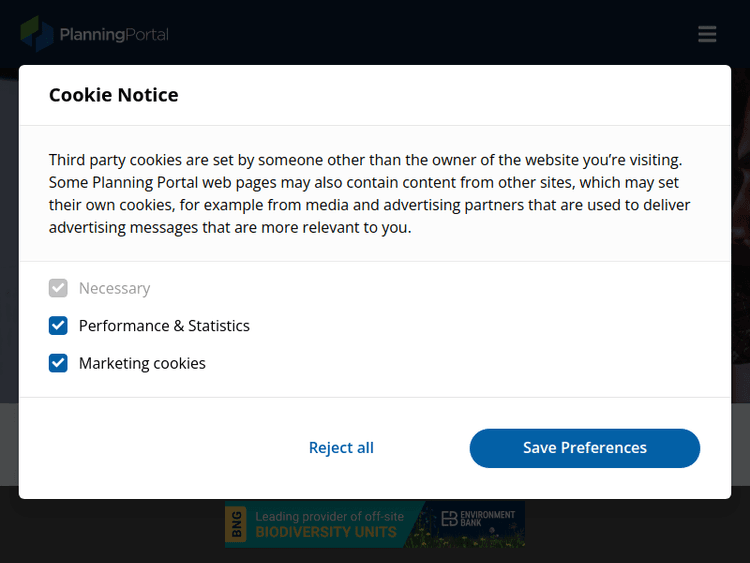The width and height of the screenshot is (750, 563).
Task: Open the hamburger menu icon
Action: pos(707,34)
